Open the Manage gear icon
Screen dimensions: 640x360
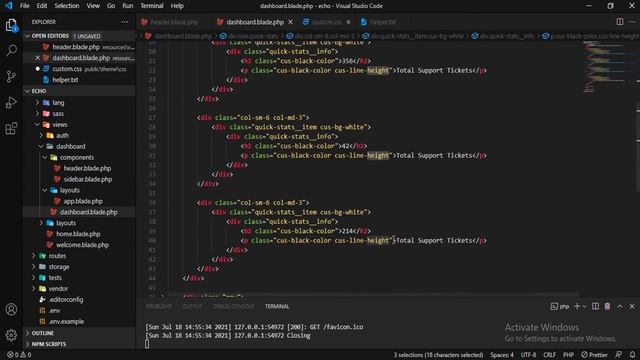point(11,335)
